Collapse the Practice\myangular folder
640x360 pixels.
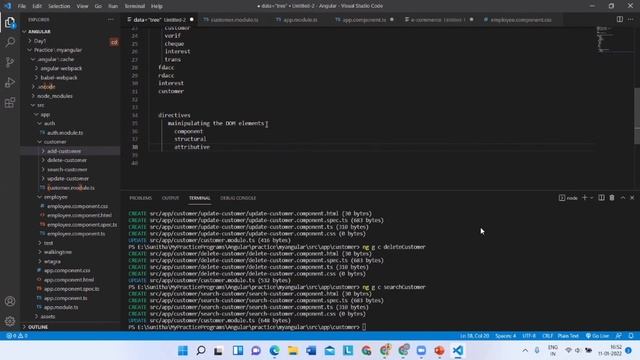click(x=58, y=50)
